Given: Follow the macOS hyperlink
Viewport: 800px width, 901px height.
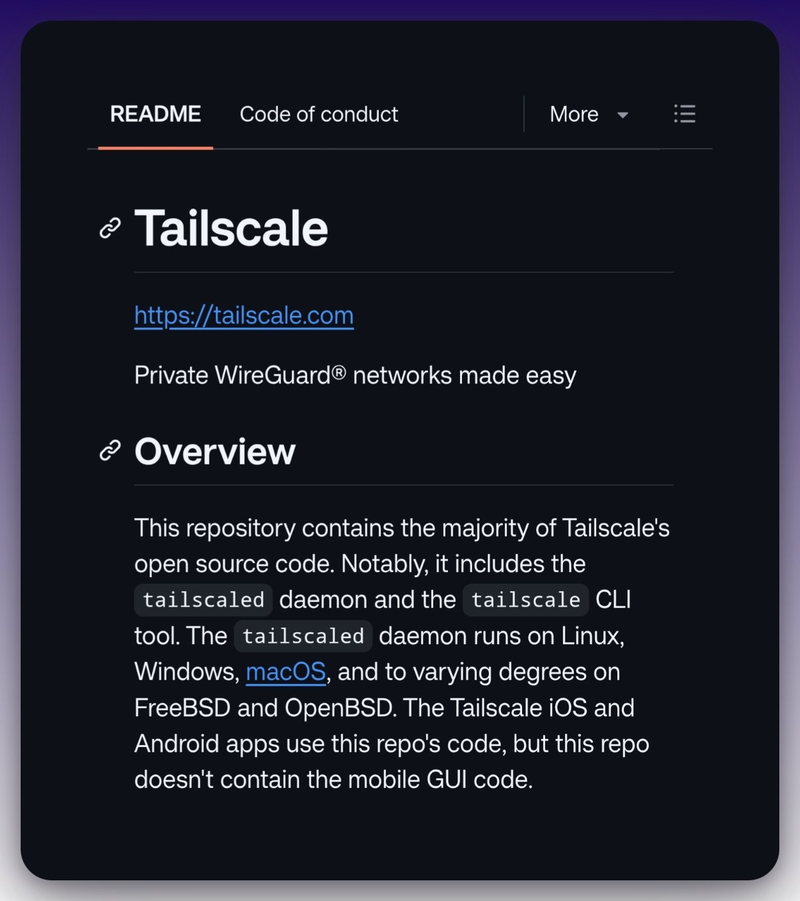Looking at the screenshot, I should pos(286,672).
